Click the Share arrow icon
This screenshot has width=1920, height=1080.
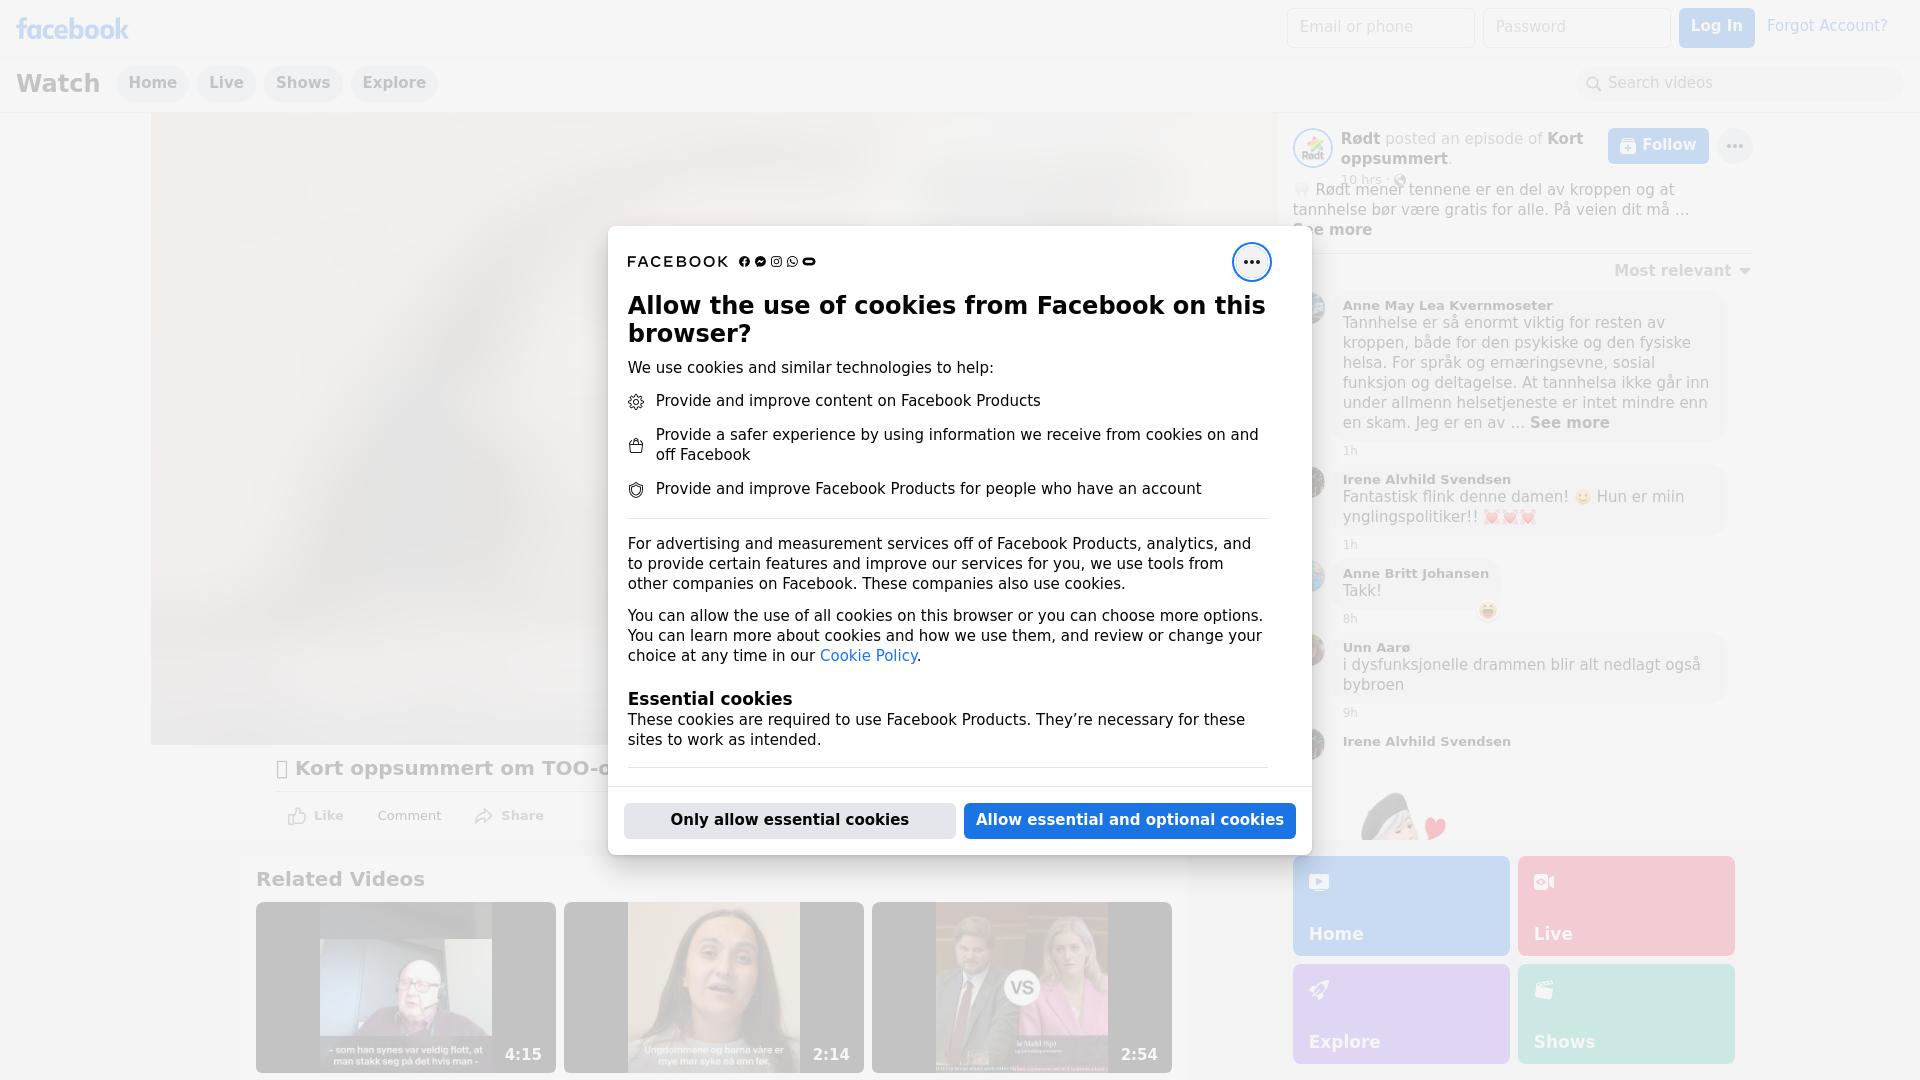(484, 816)
